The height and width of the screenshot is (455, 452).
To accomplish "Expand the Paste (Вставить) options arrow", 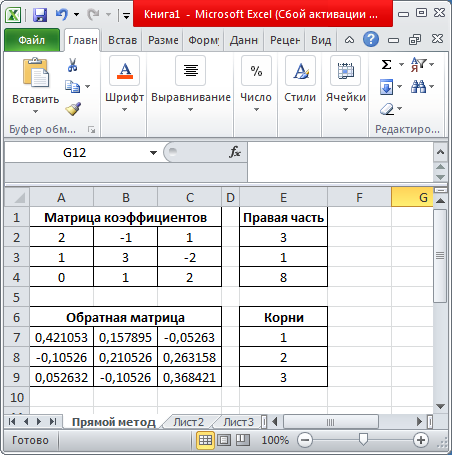I will tap(36, 111).
